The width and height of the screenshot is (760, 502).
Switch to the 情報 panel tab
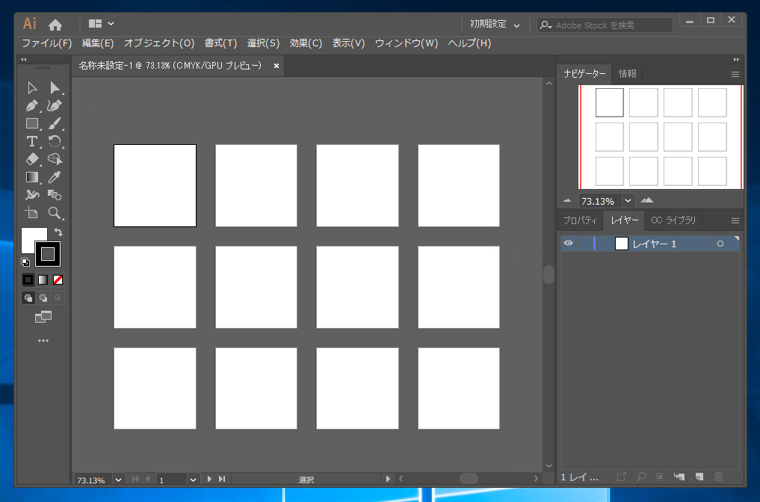pyautogui.click(x=627, y=74)
